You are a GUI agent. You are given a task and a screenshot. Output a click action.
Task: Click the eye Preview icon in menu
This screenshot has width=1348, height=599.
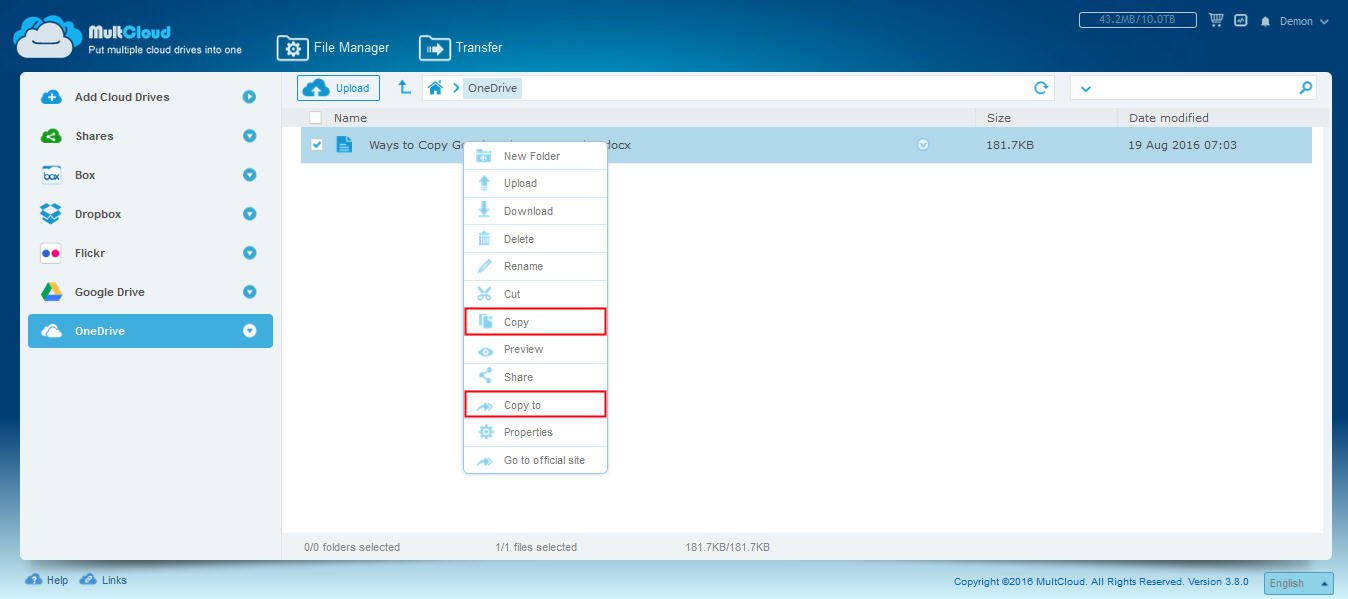coord(484,350)
